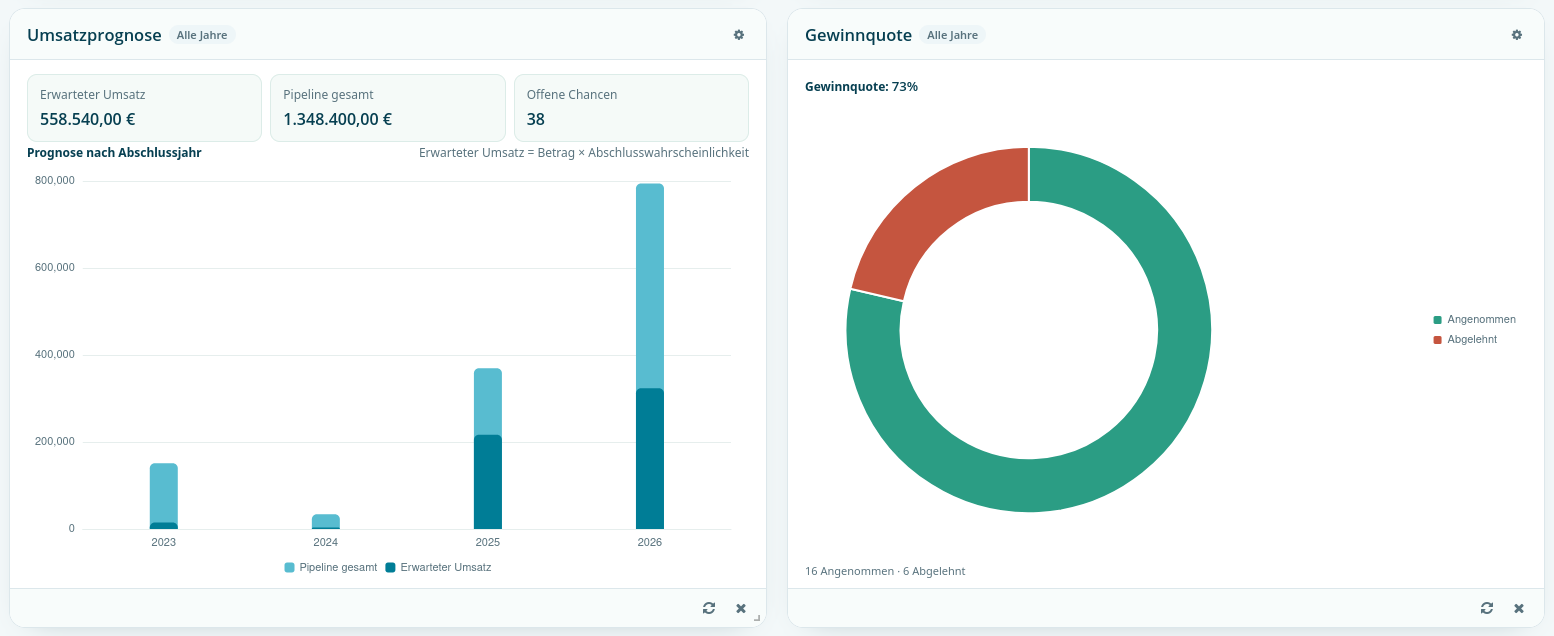Click the 'Pipeline gesamt' legend color swatch
Image resolution: width=1554 pixels, height=636 pixels.
[x=290, y=567]
